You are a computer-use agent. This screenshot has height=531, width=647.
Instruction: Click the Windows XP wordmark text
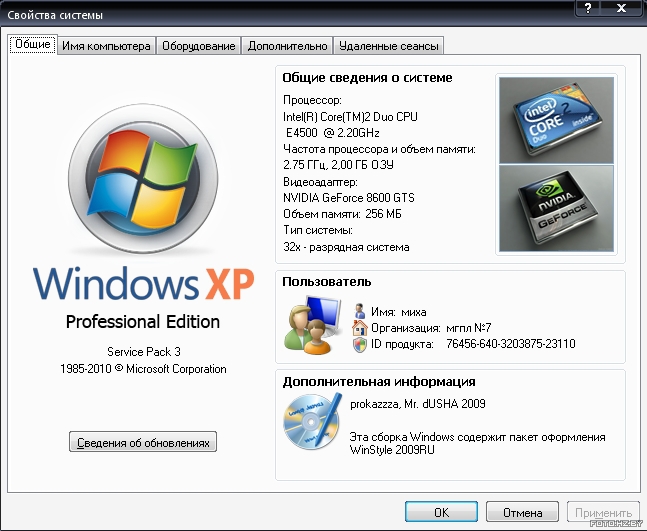tap(143, 283)
